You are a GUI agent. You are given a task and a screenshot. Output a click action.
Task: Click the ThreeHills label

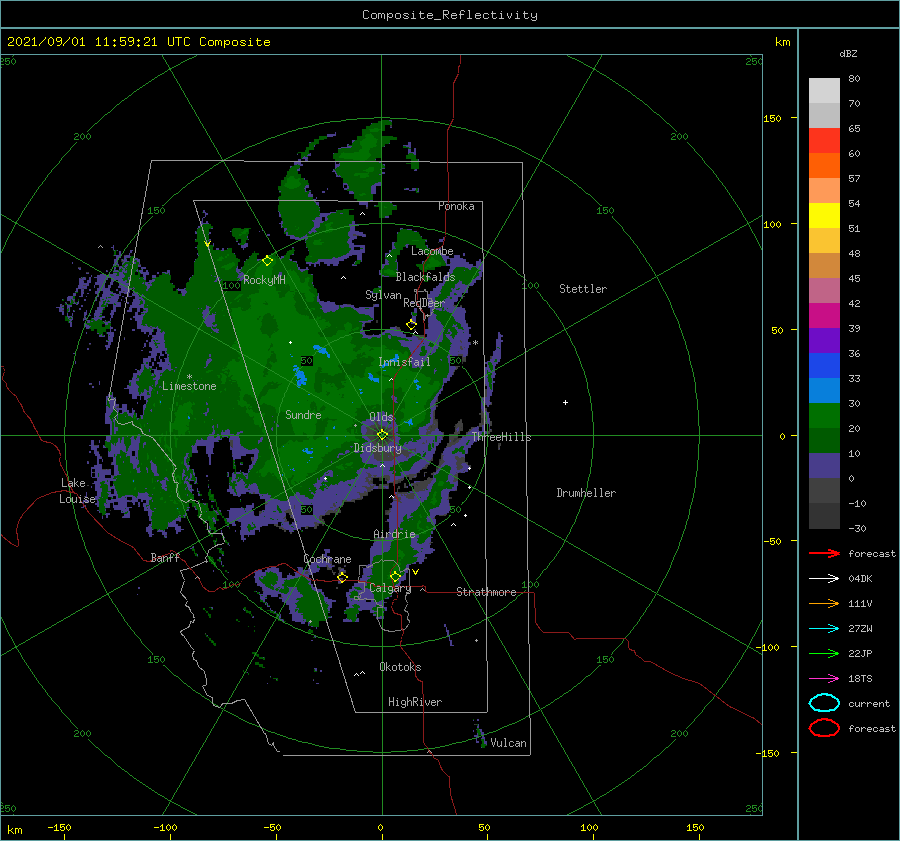[502, 437]
